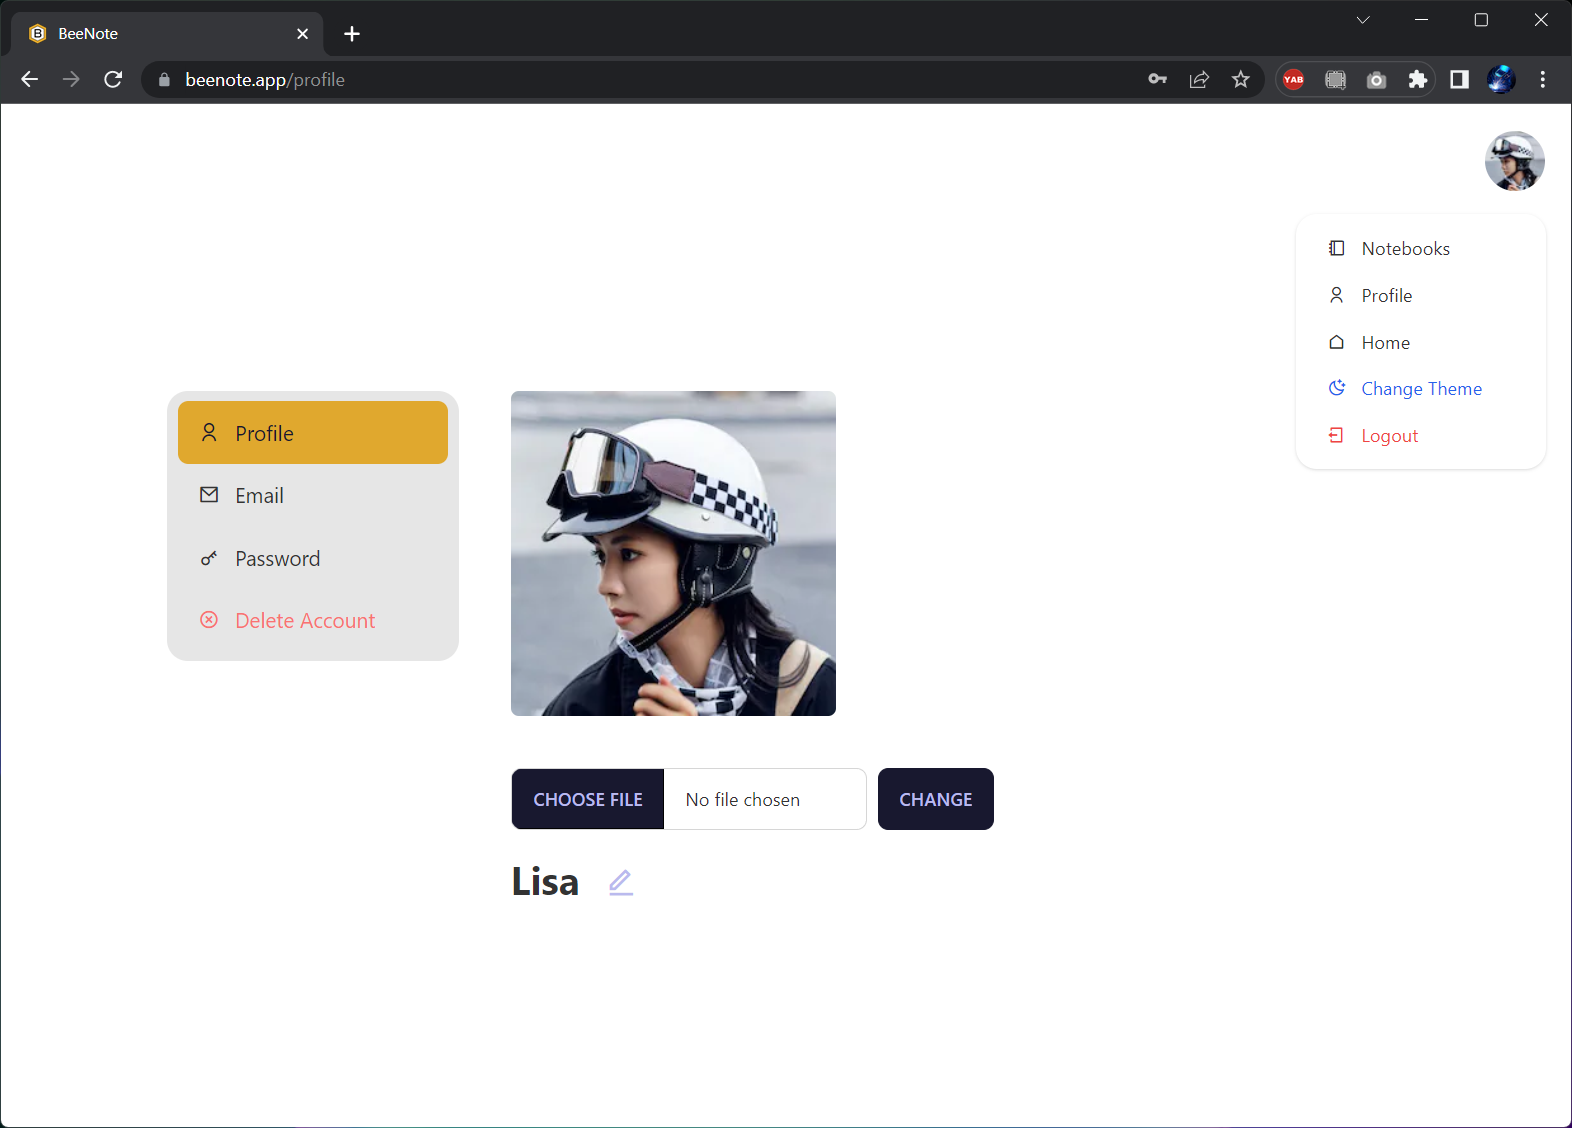Minimize the browser window
This screenshot has height=1128, width=1572.
[x=1421, y=20]
